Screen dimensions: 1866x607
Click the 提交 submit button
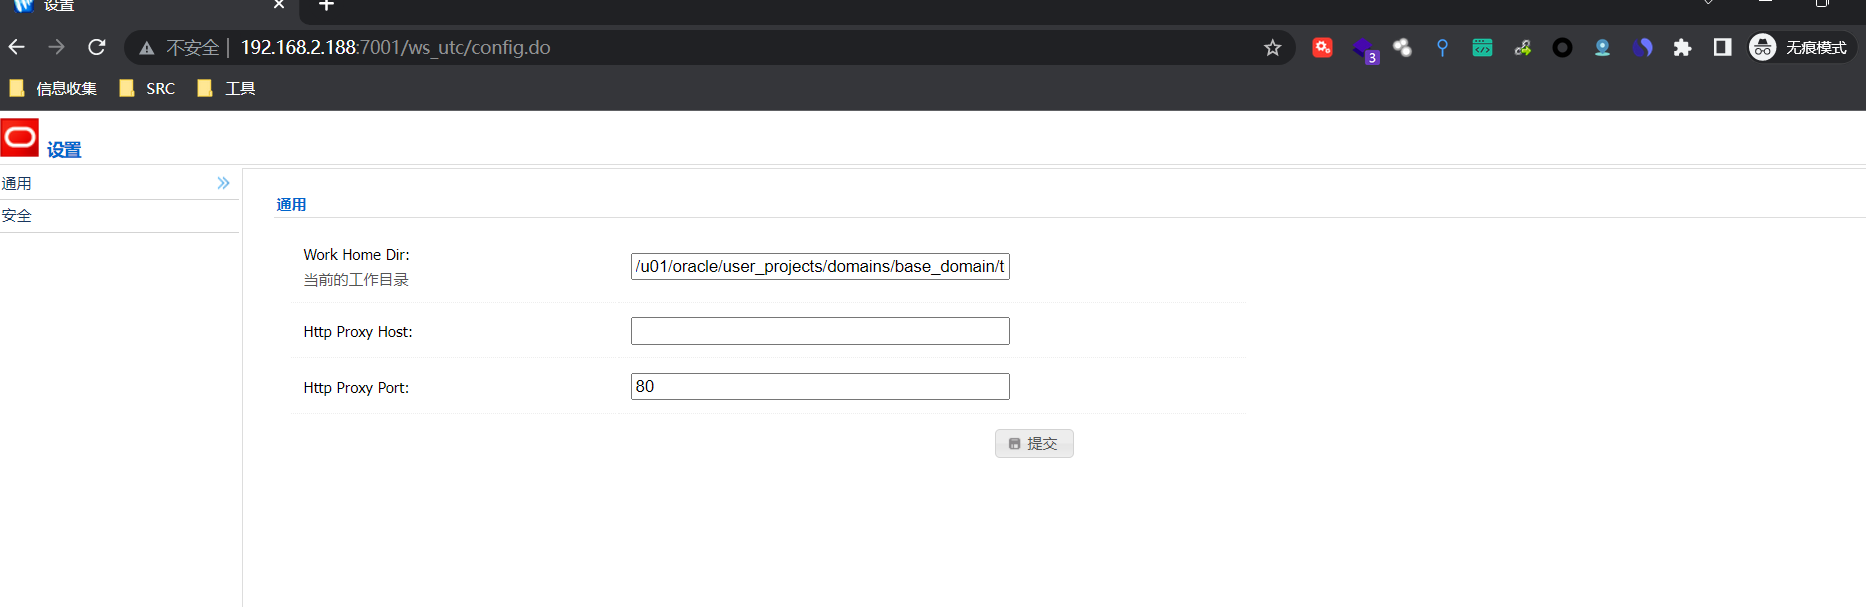(x=1034, y=443)
